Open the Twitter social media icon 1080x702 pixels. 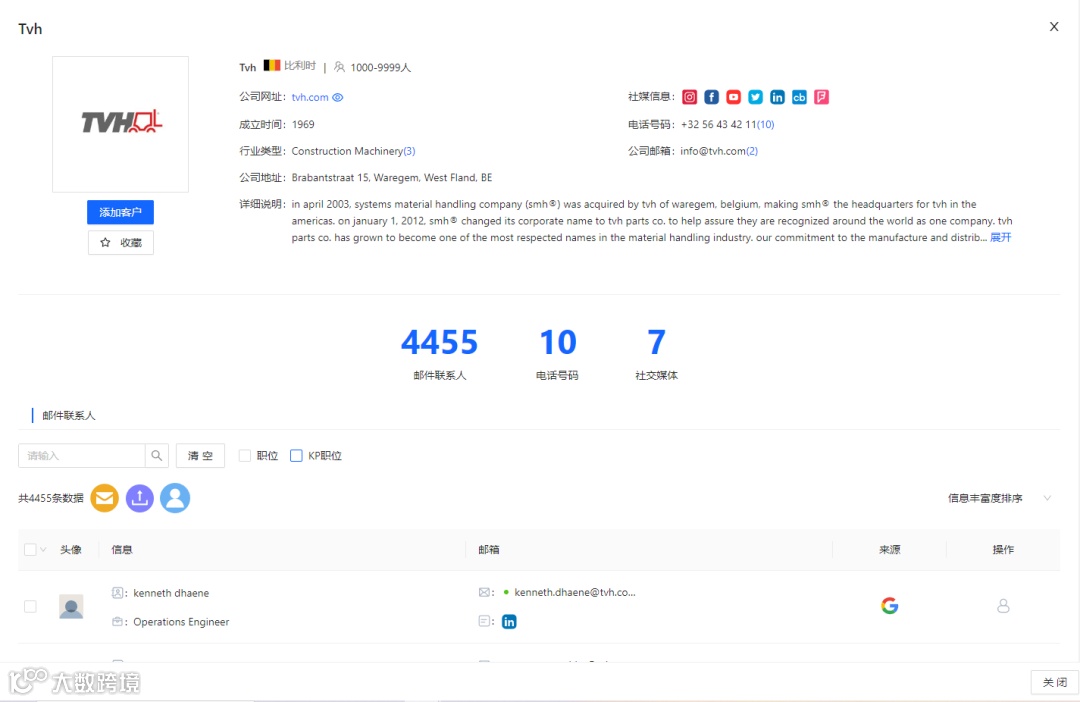[x=756, y=97]
